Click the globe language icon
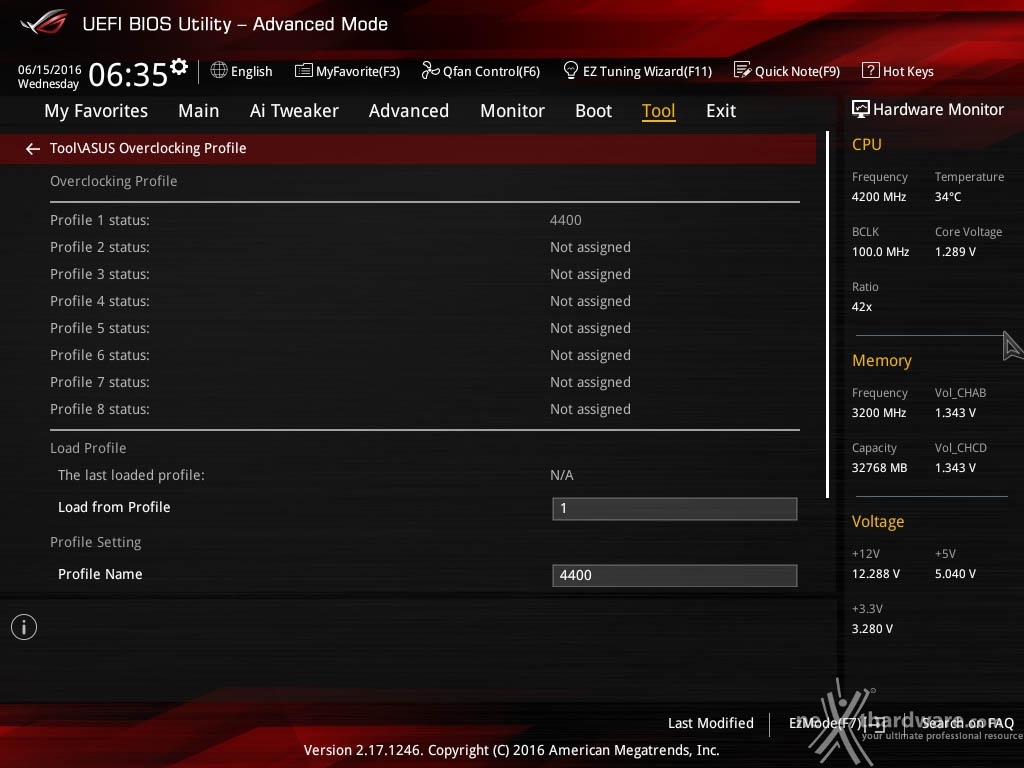The image size is (1024, 768). (219, 70)
